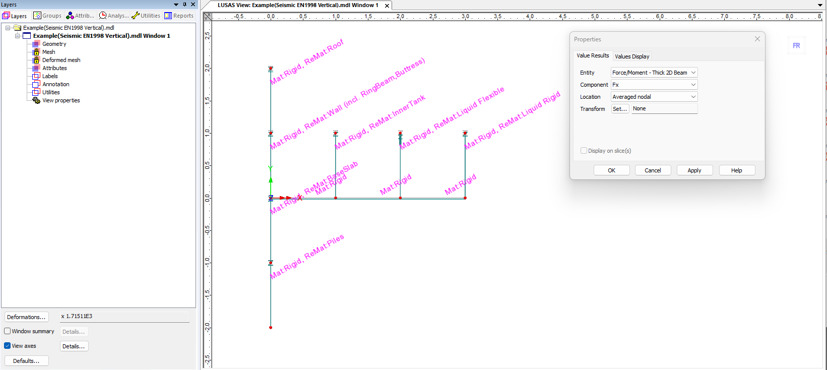Viewport: 827px width, 370px height.
Task: Click the green Y axis arrow
Action: [x=271, y=181]
